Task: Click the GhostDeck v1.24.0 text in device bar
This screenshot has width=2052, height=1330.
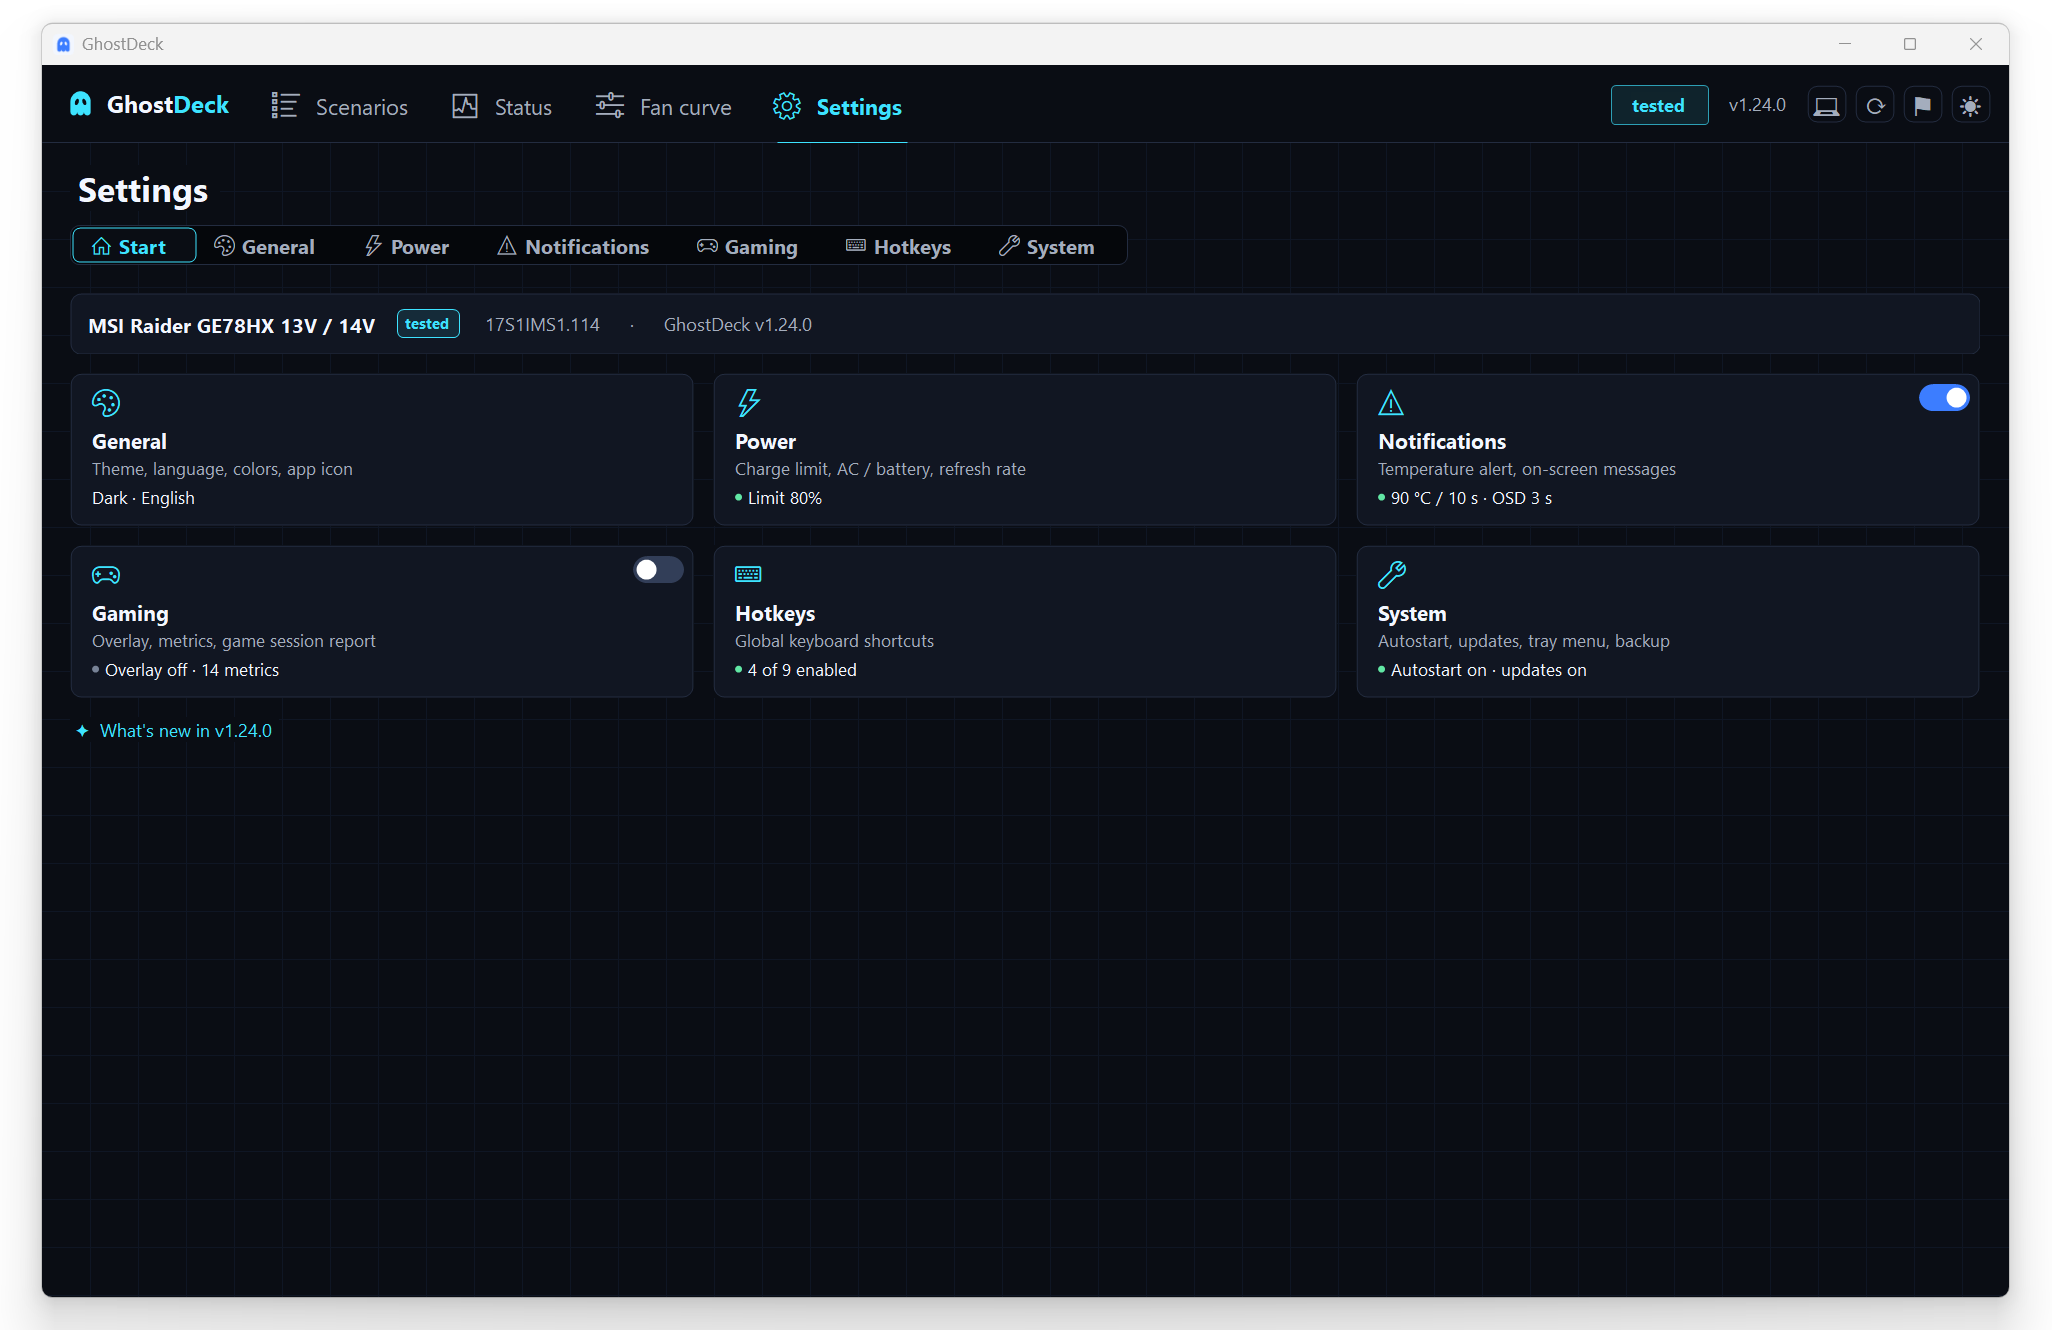Action: 738,325
